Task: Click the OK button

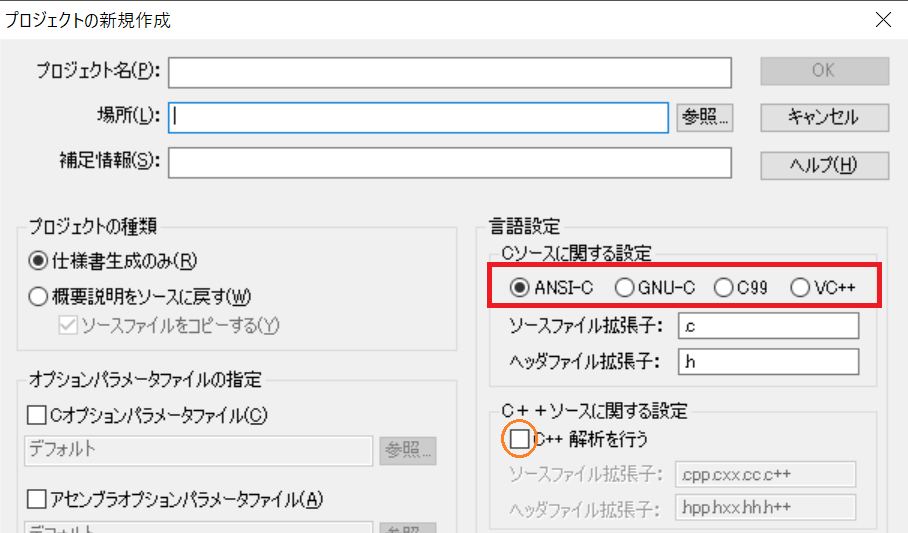Action: click(x=824, y=71)
